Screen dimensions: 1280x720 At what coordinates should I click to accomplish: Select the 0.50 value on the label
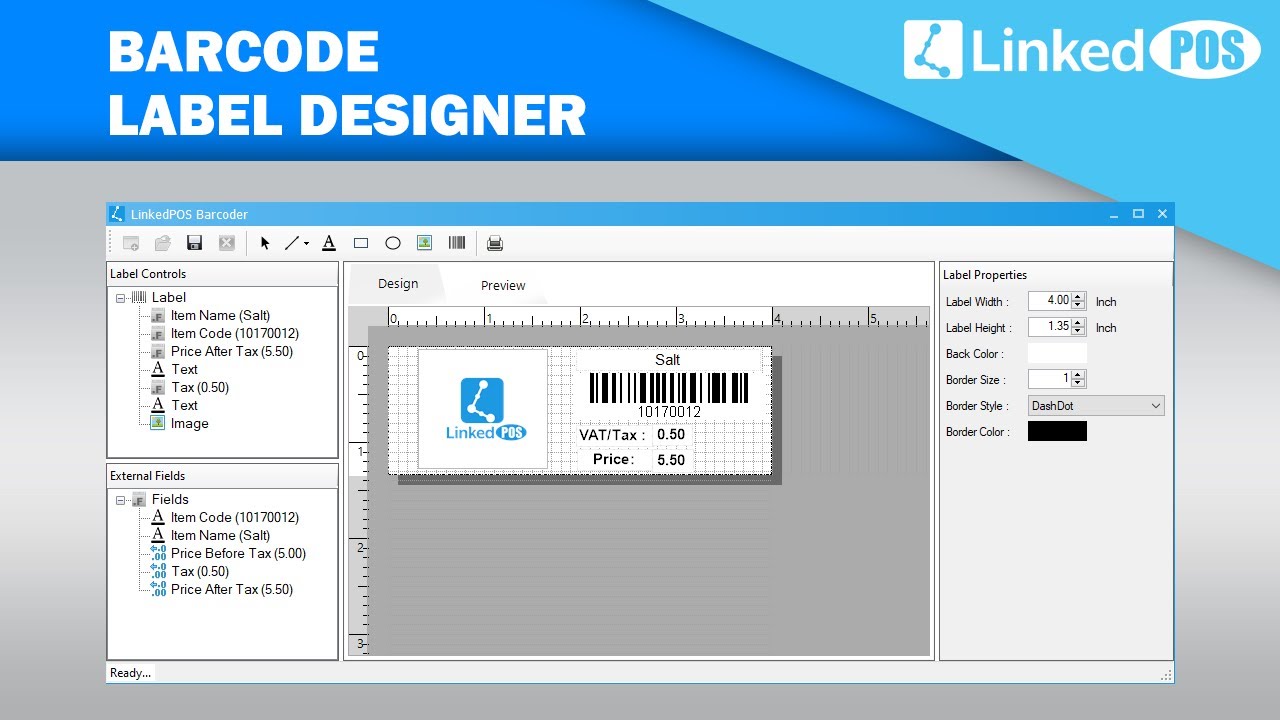tap(671, 435)
